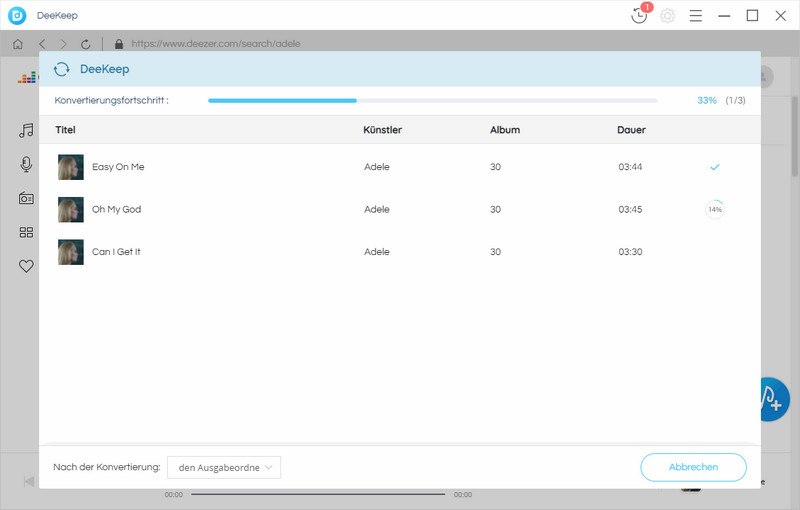The image size is (800, 510).
Task: Click Adele artist in Oh My God row
Action: (x=377, y=209)
